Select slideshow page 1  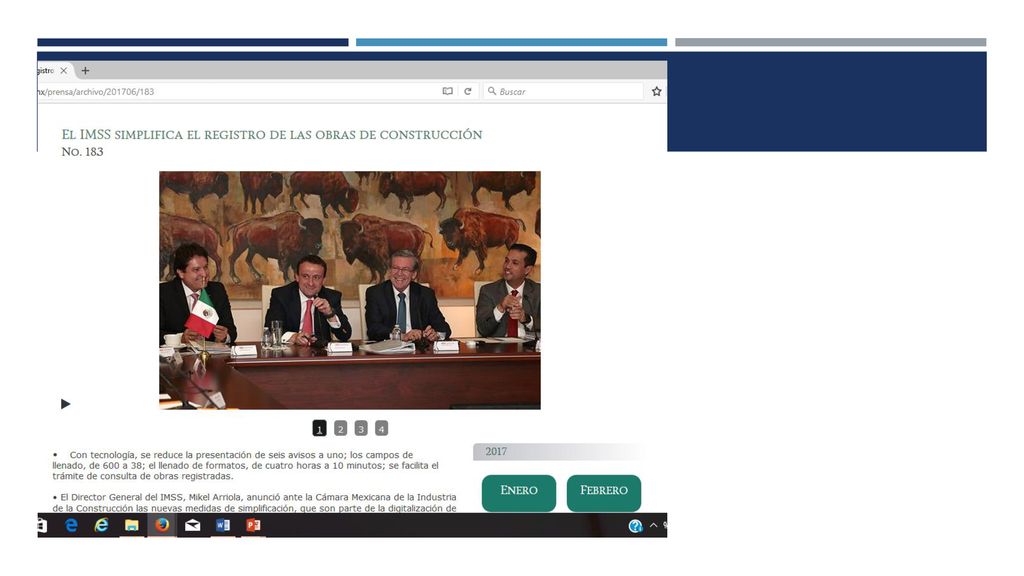pyautogui.click(x=319, y=428)
